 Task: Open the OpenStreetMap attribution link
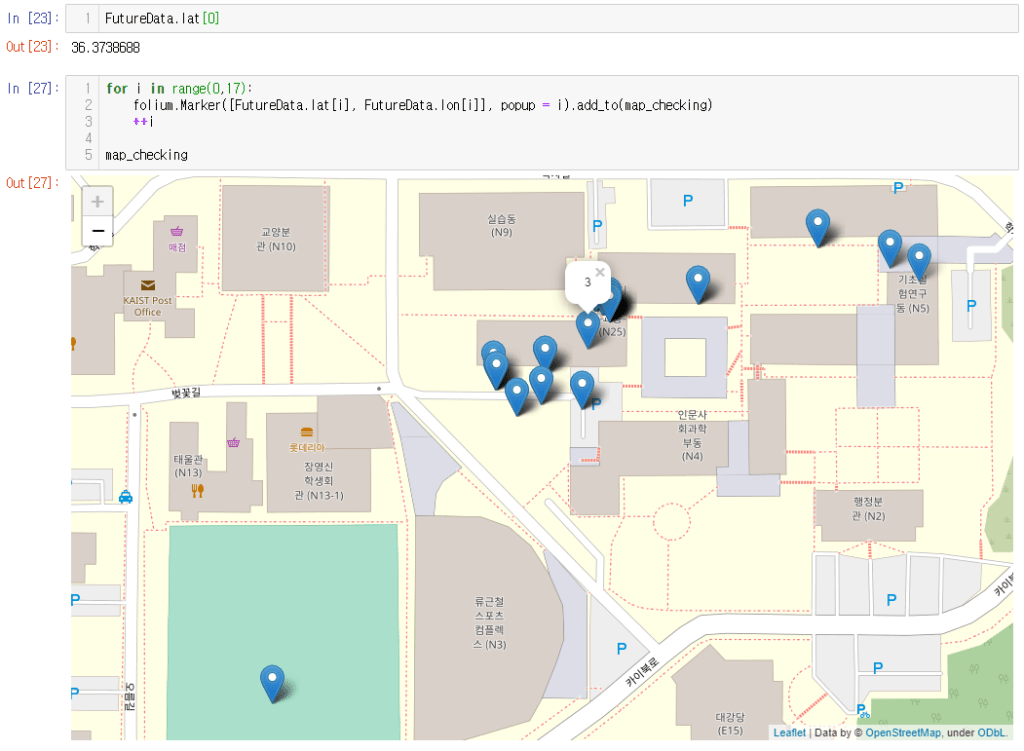[901, 733]
